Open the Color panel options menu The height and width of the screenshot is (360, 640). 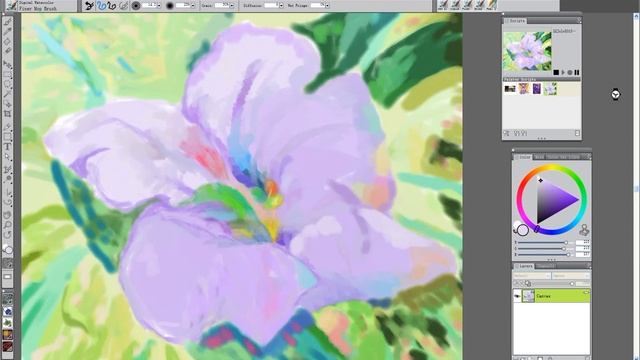pos(588,157)
